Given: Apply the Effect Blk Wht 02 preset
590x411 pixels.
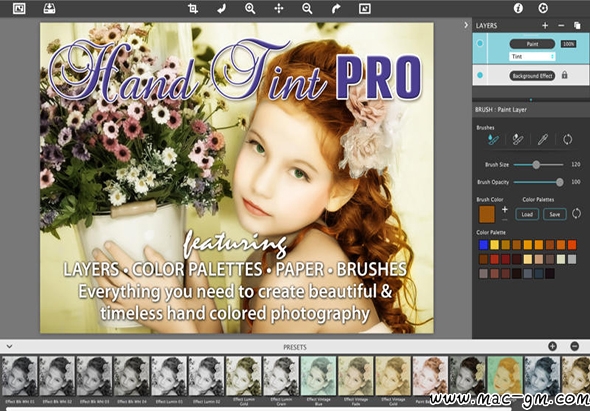Looking at the screenshot, I should pos(57,379).
